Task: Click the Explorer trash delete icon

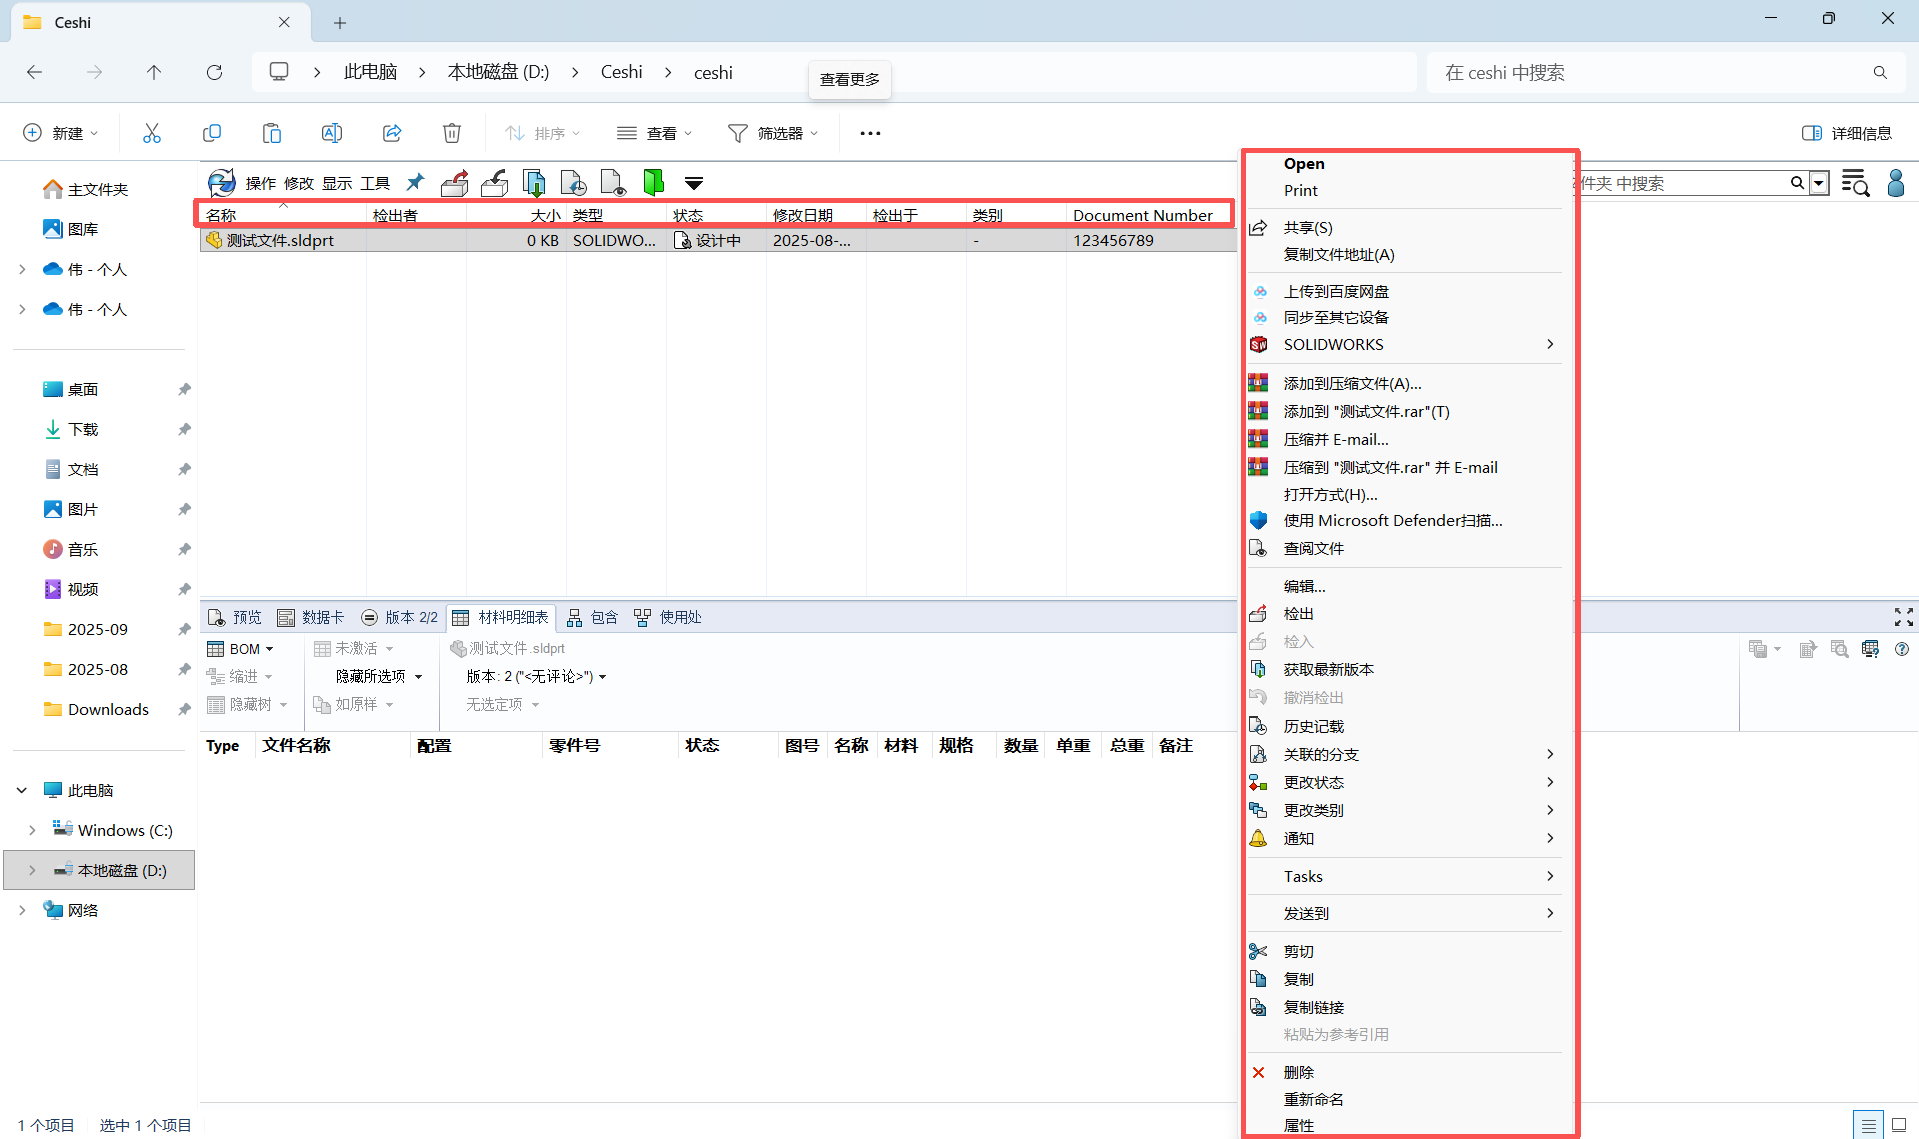Action: tap(452, 133)
